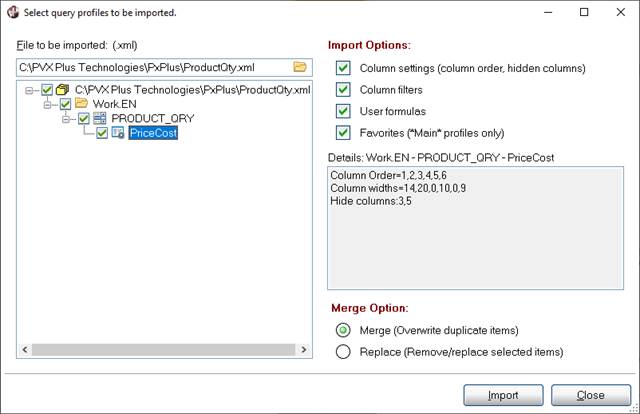Click the application icon in title bar
The width and height of the screenshot is (640, 414).
tap(13, 12)
